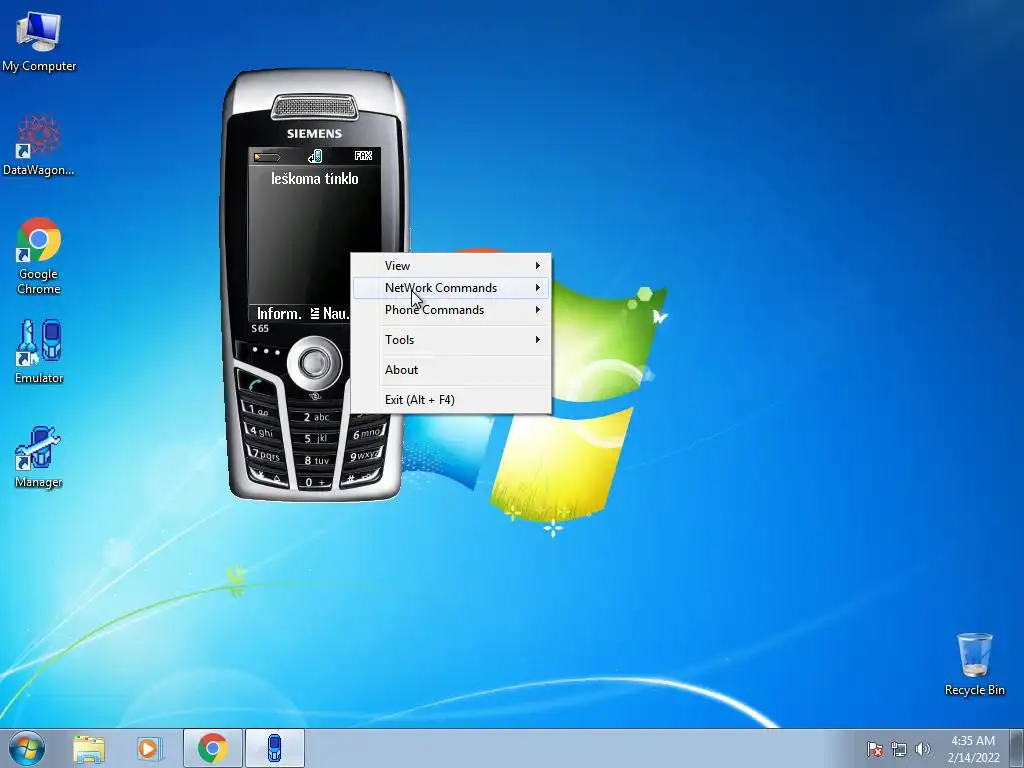The width and height of the screenshot is (1024, 768).
Task: Click the phone keypad 8 tuv key
Action: (x=316, y=460)
